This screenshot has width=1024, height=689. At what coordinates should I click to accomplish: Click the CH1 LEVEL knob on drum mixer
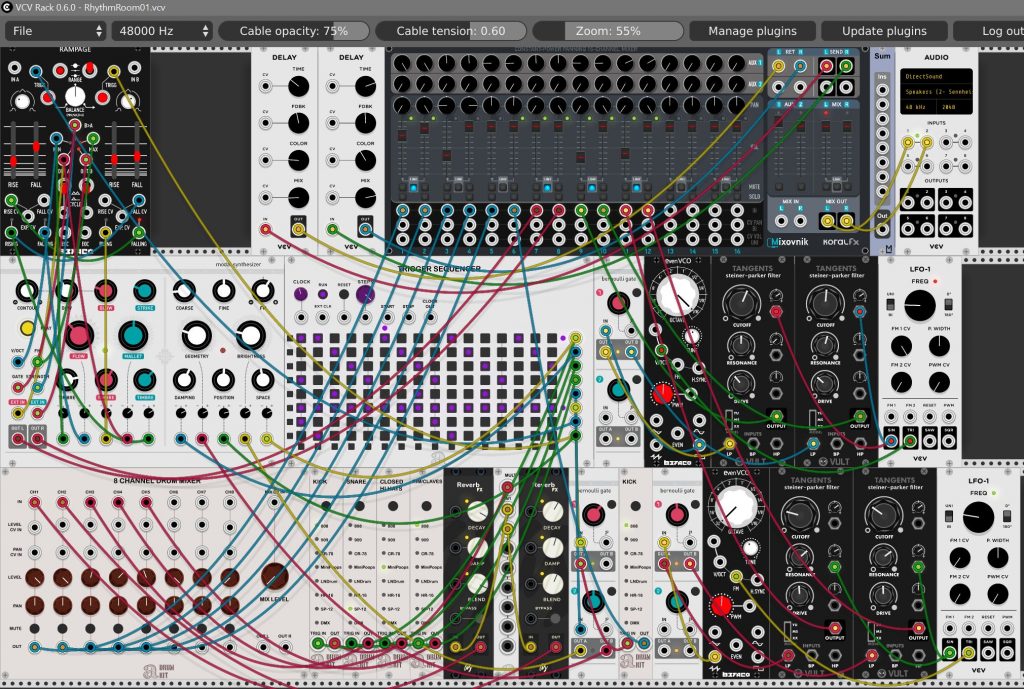[x=34, y=577]
